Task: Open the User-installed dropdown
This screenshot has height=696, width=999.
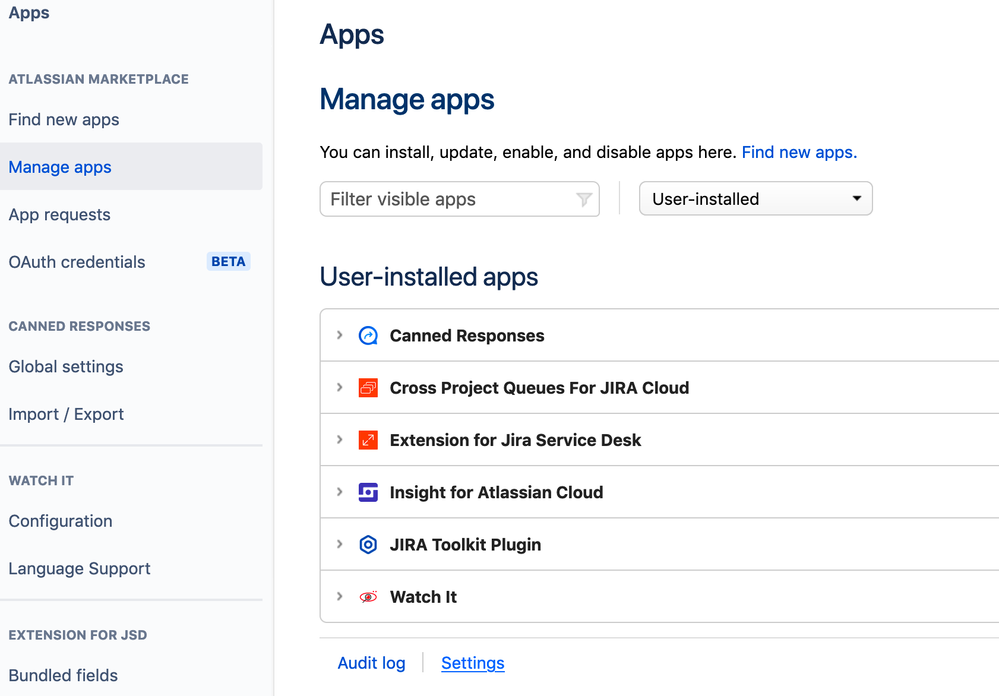Action: click(x=755, y=199)
